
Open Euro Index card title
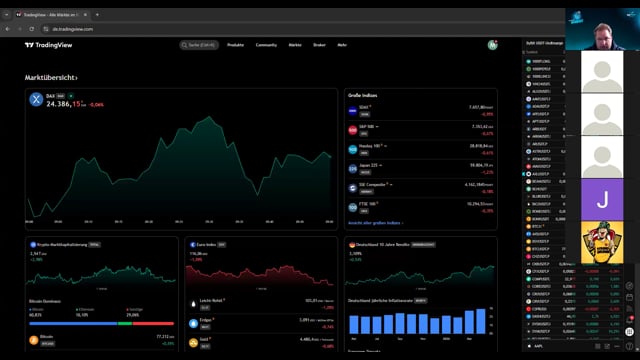(206, 244)
